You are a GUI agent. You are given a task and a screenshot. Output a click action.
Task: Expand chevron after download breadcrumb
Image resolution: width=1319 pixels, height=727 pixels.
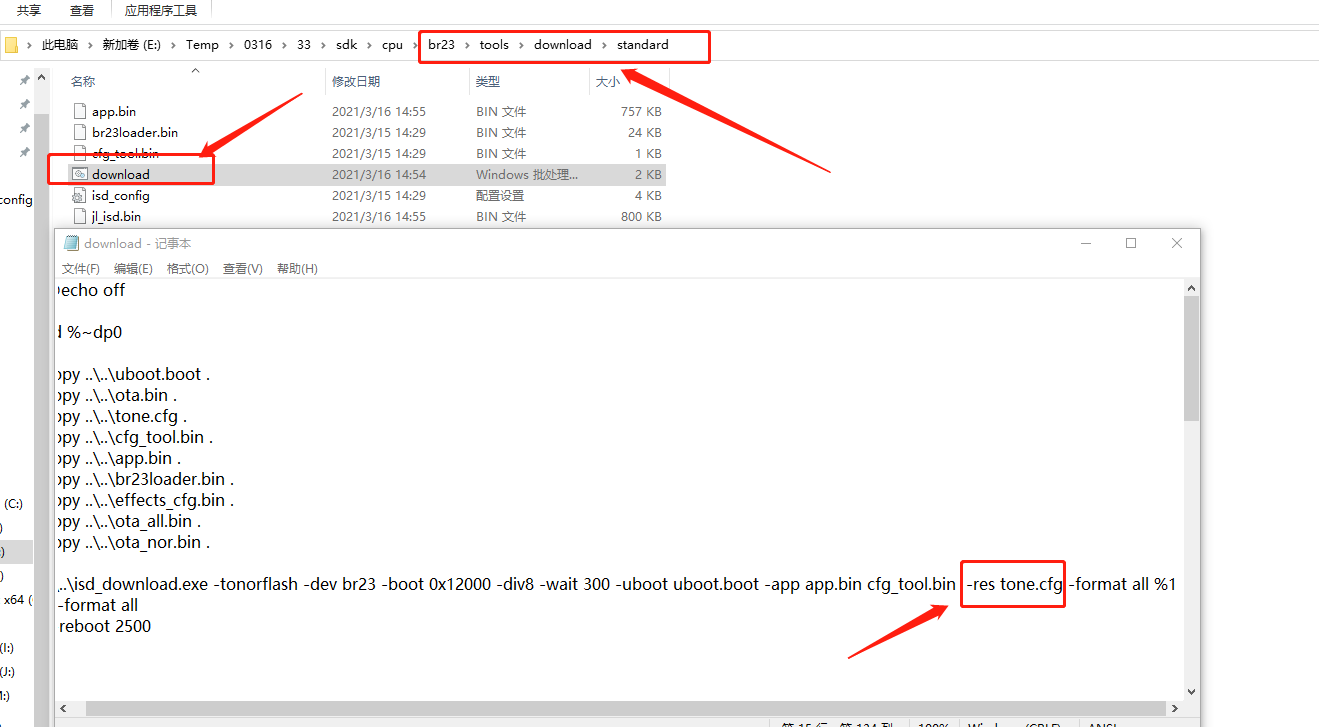tap(604, 45)
